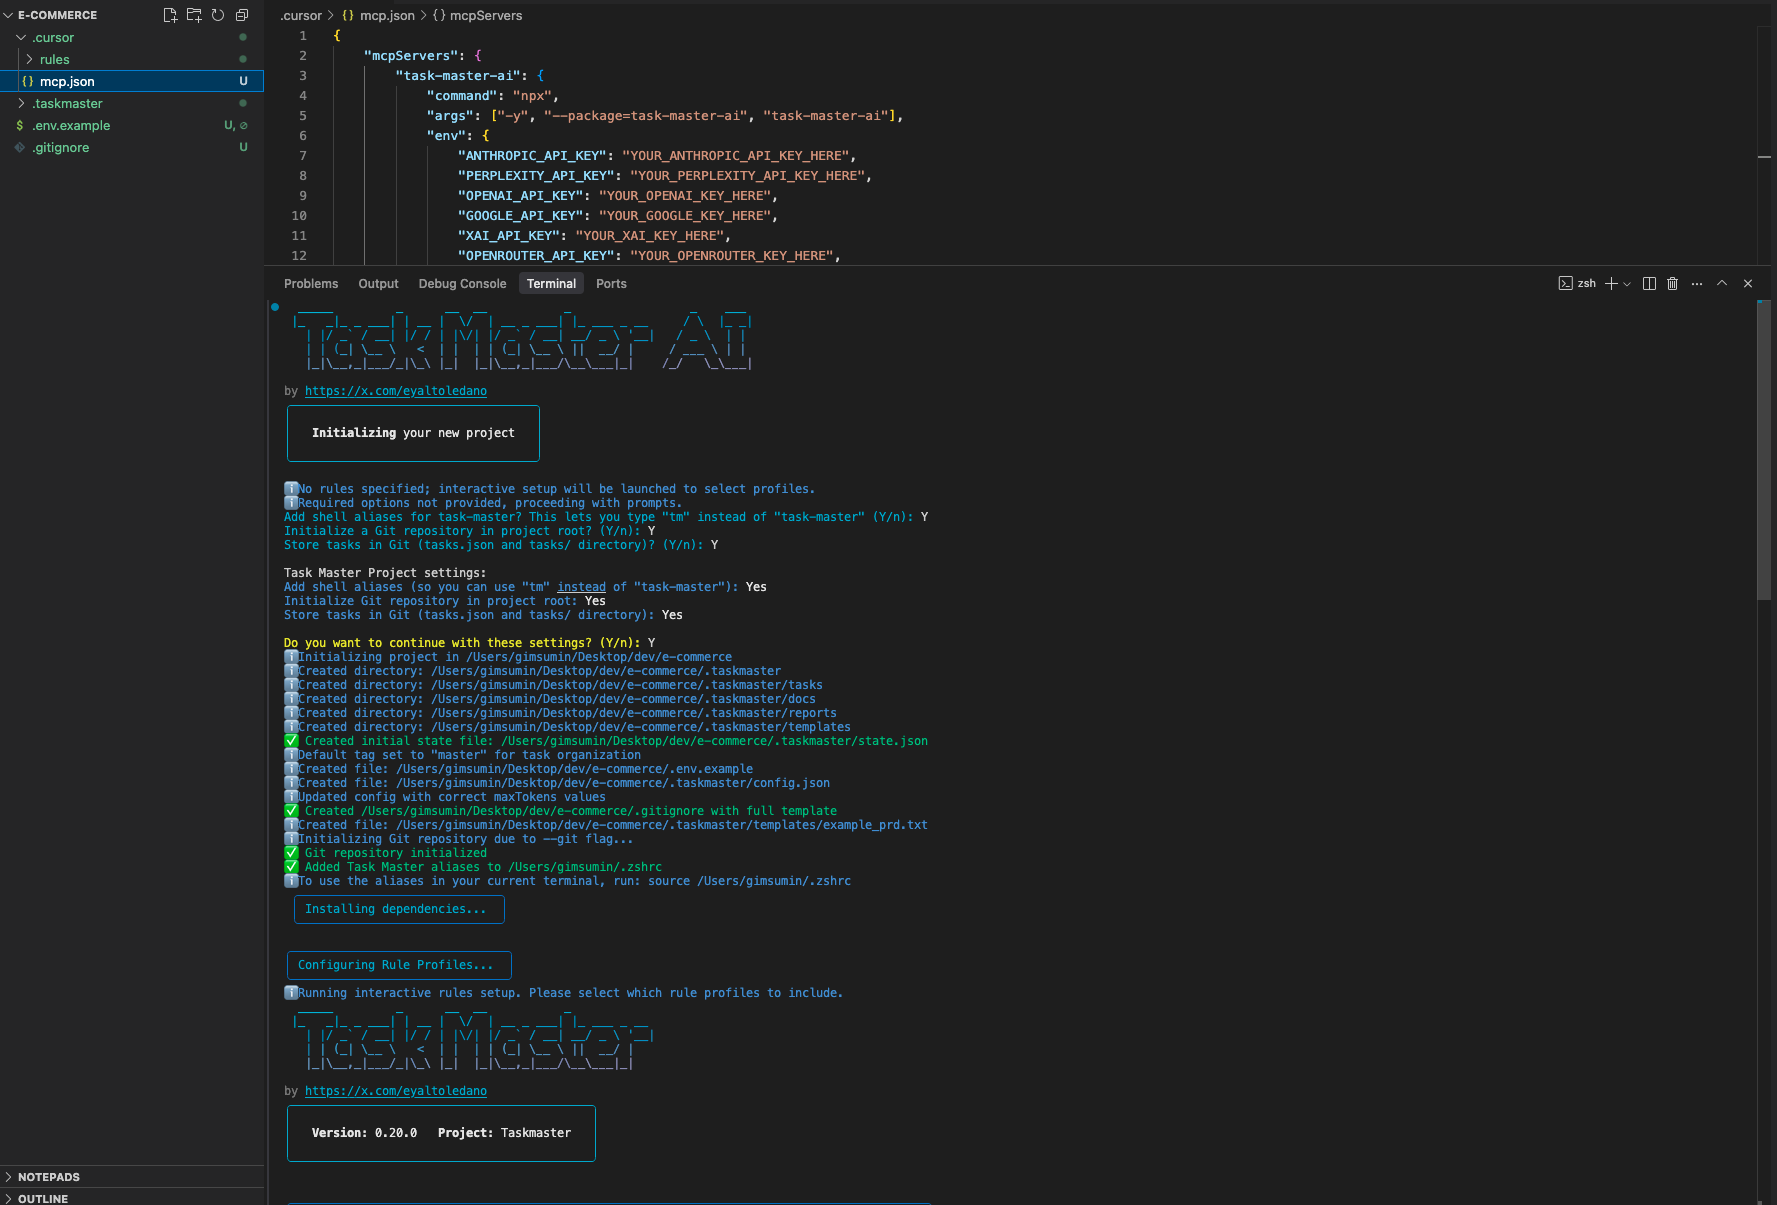Kill the terminal with the trash icon

(1673, 283)
